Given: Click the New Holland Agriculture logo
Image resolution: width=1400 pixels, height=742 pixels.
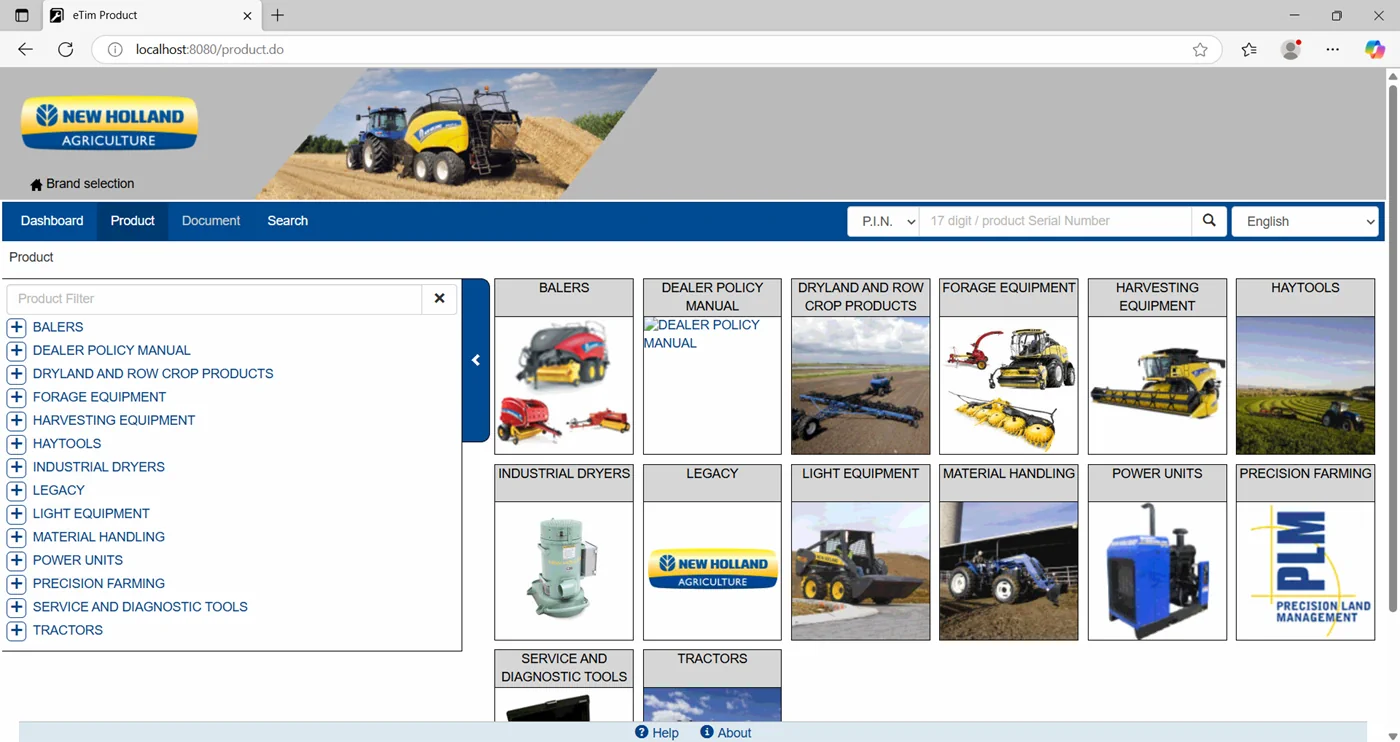Looking at the screenshot, I should tap(109, 124).
